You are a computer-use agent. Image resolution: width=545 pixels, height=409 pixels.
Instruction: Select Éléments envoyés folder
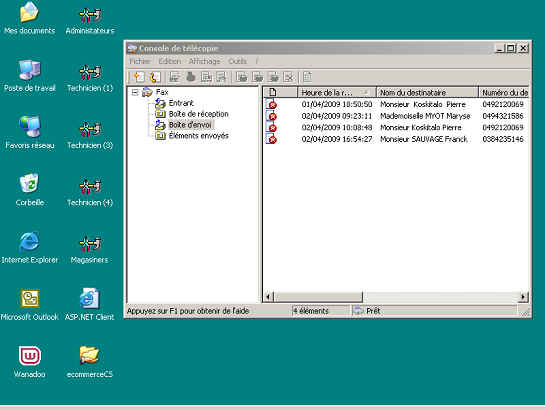point(198,136)
